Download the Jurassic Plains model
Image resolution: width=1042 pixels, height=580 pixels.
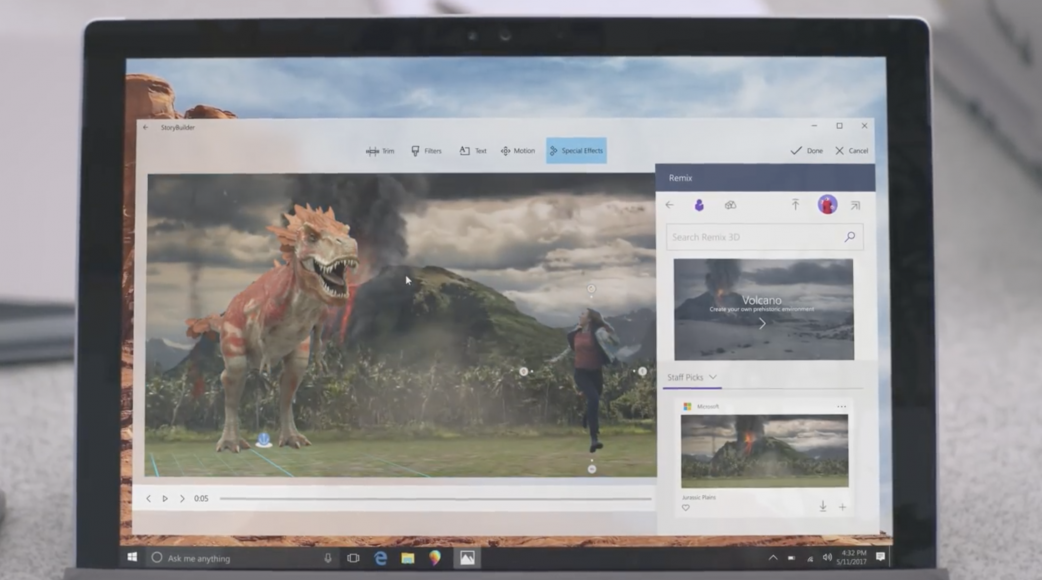(x=823, y=506)
